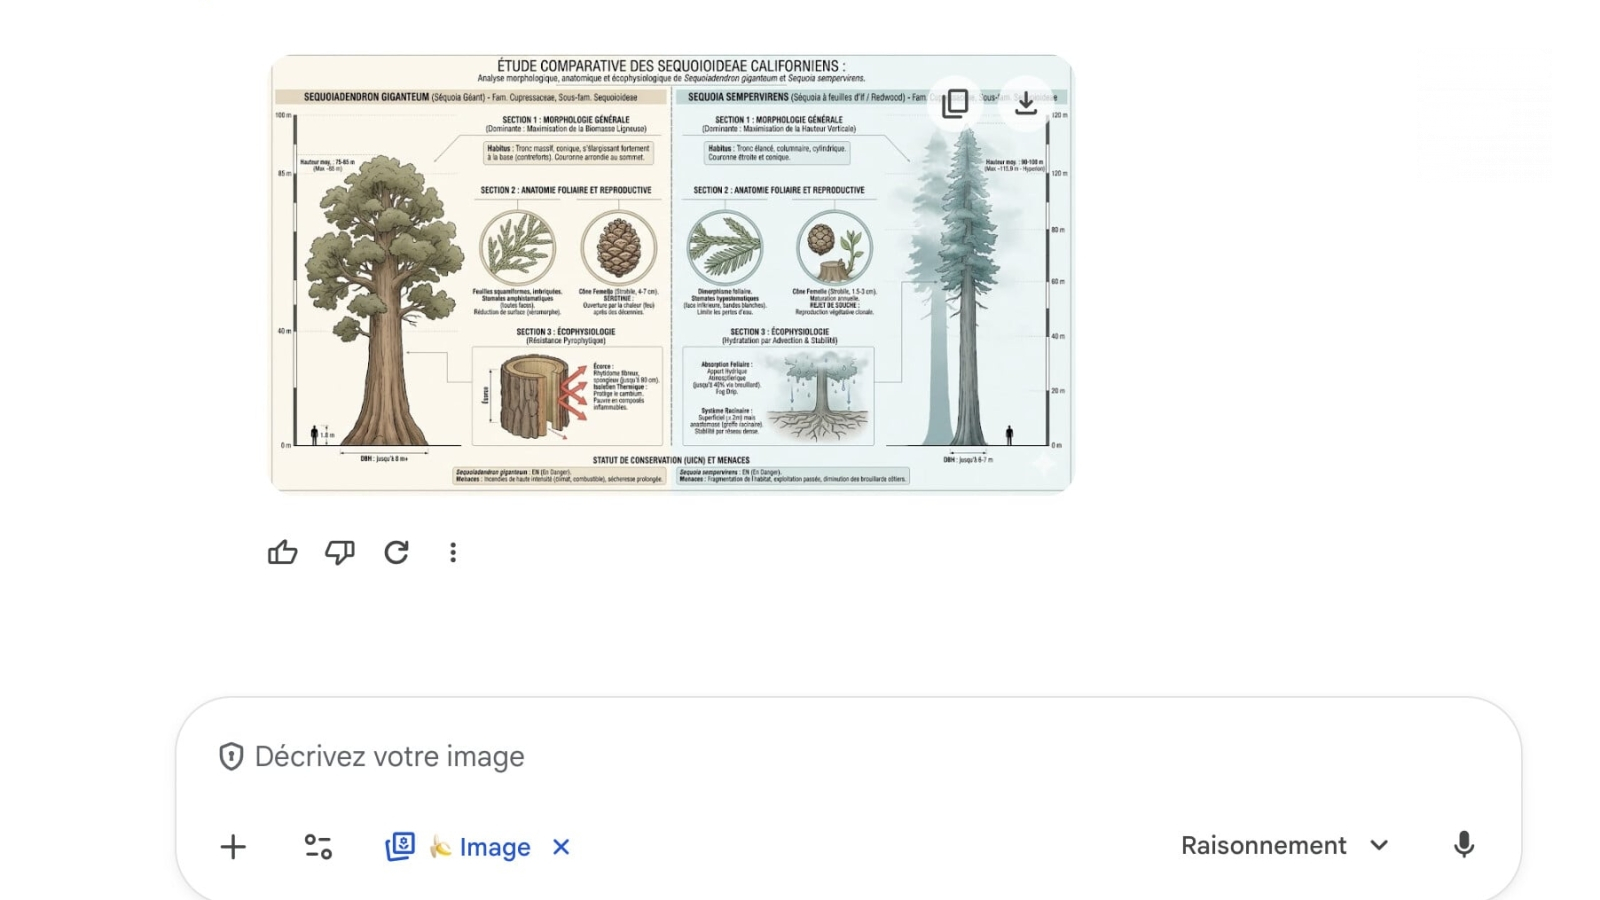Screen dimensions: 1600x900
Task: Regenerate the response with the refresh icon
Action: (397, 552)
